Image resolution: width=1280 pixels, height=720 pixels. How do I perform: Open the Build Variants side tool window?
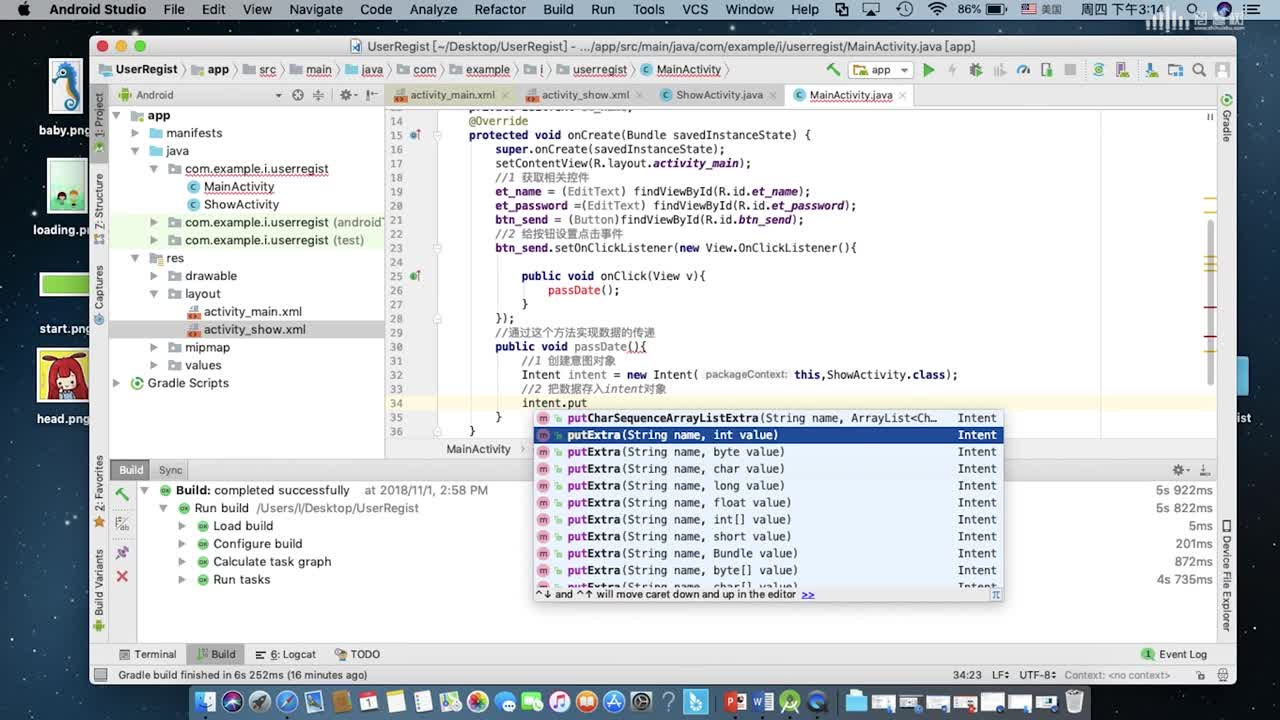point(99,590)
